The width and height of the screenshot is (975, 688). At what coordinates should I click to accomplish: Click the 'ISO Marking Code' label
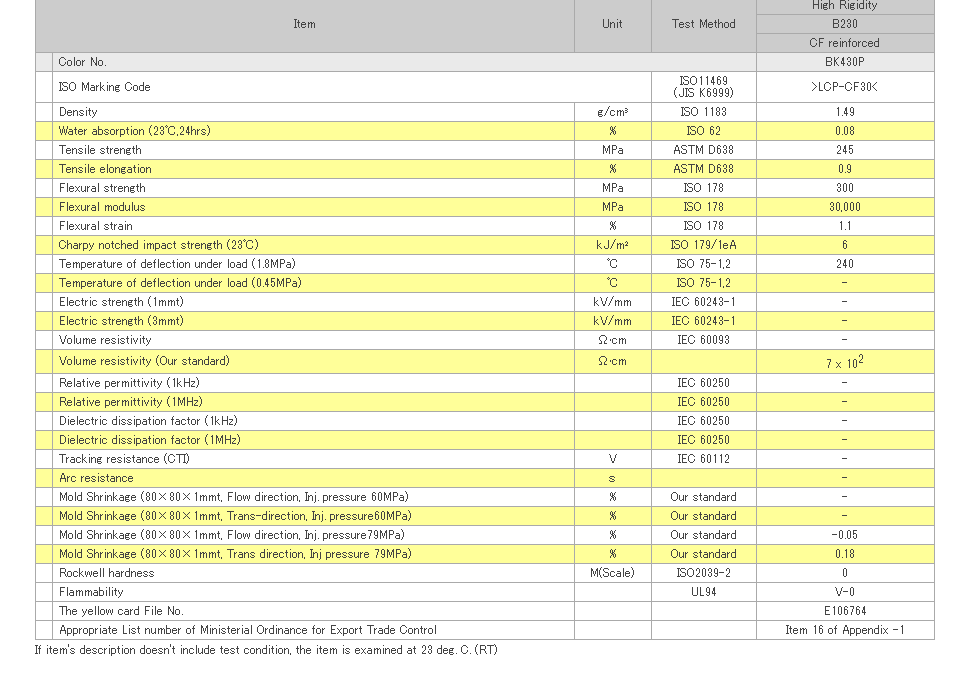click(104, 87)
